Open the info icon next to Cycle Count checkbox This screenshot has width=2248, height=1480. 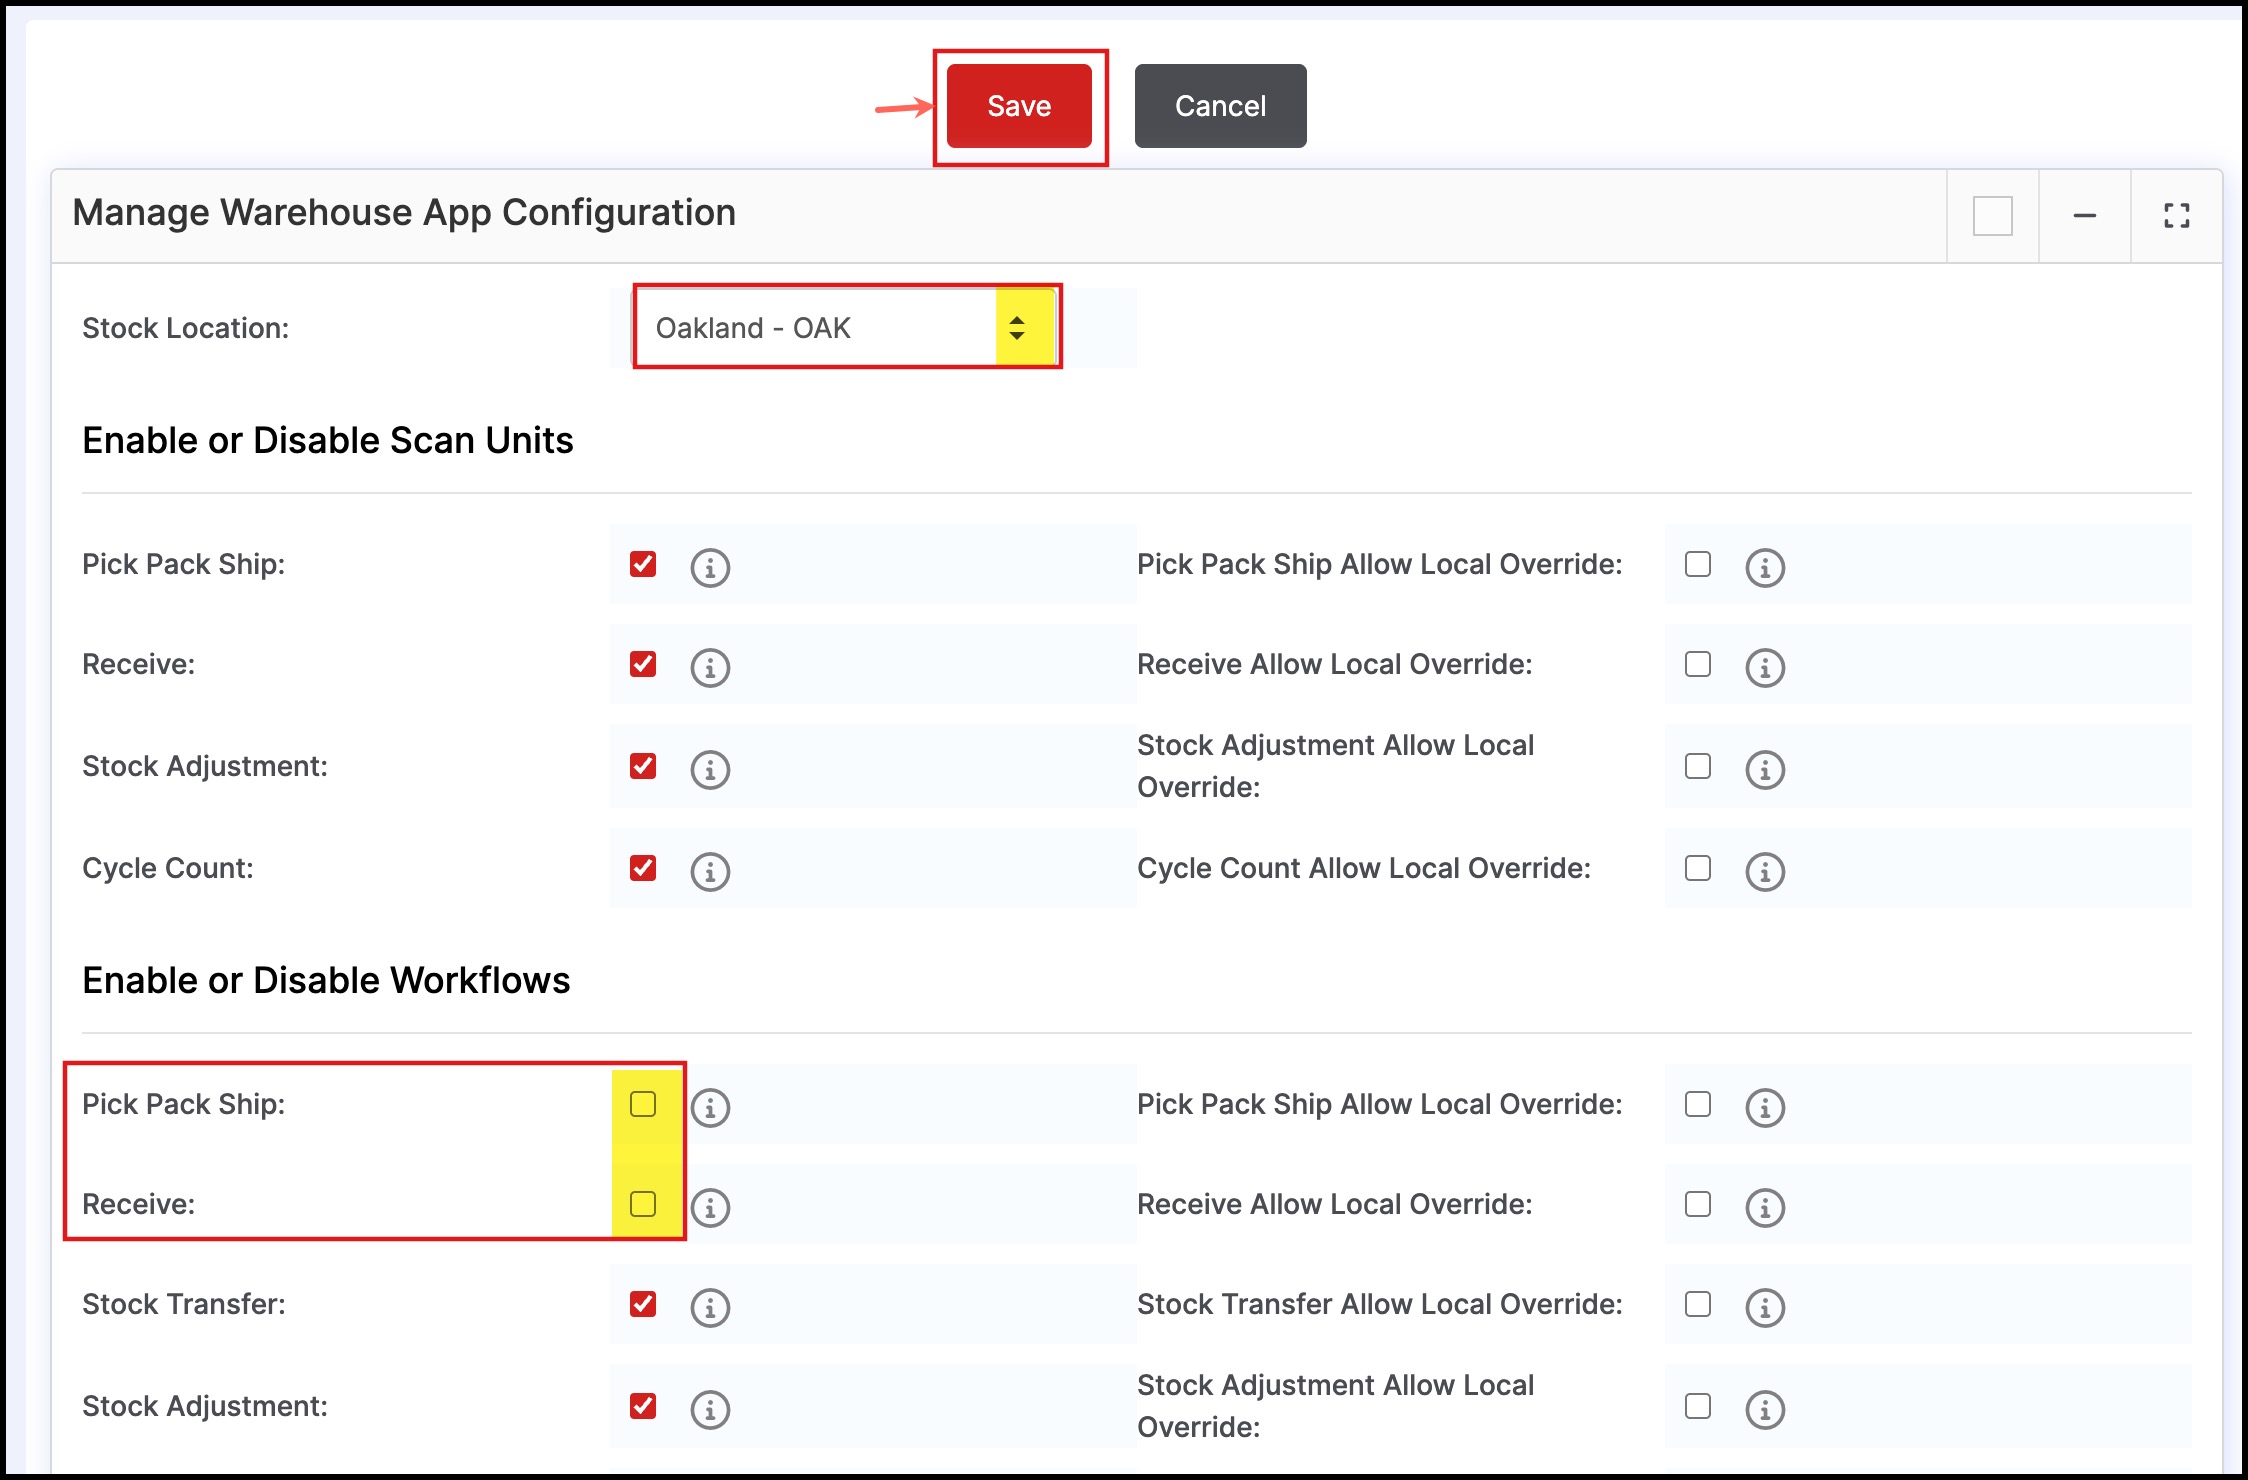(710, 871)
